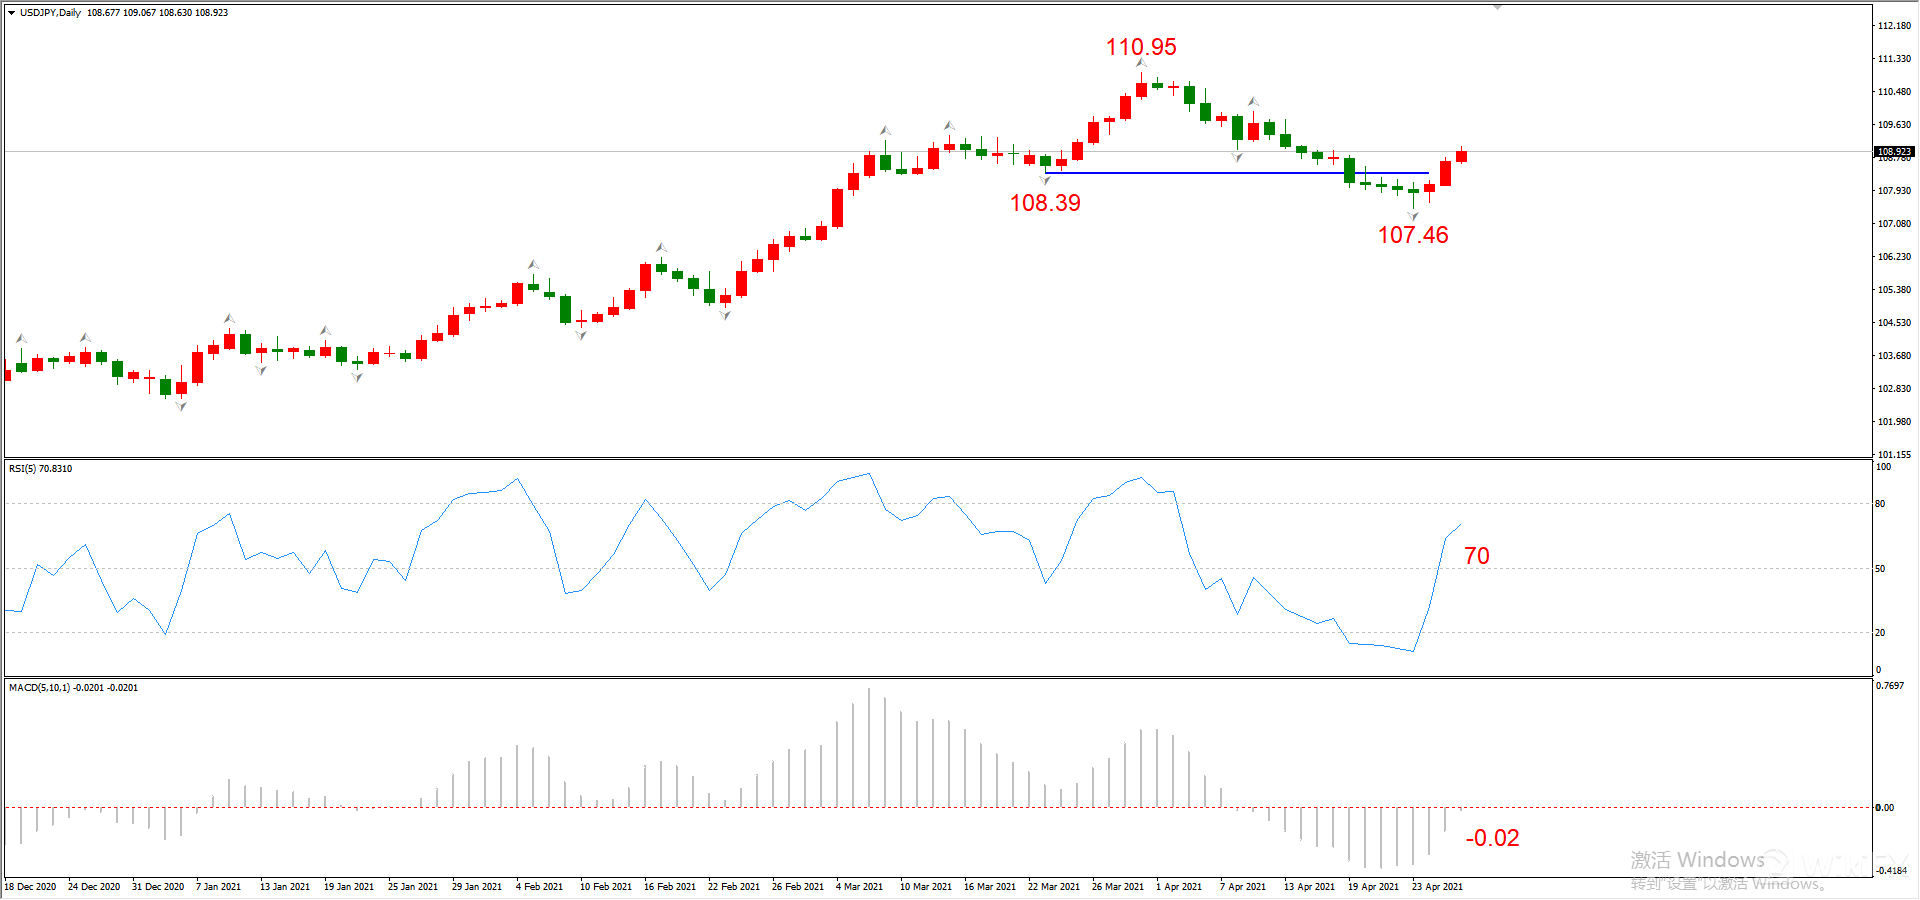Click the down fractal arrow above 108.39 label

(1045, 181)
